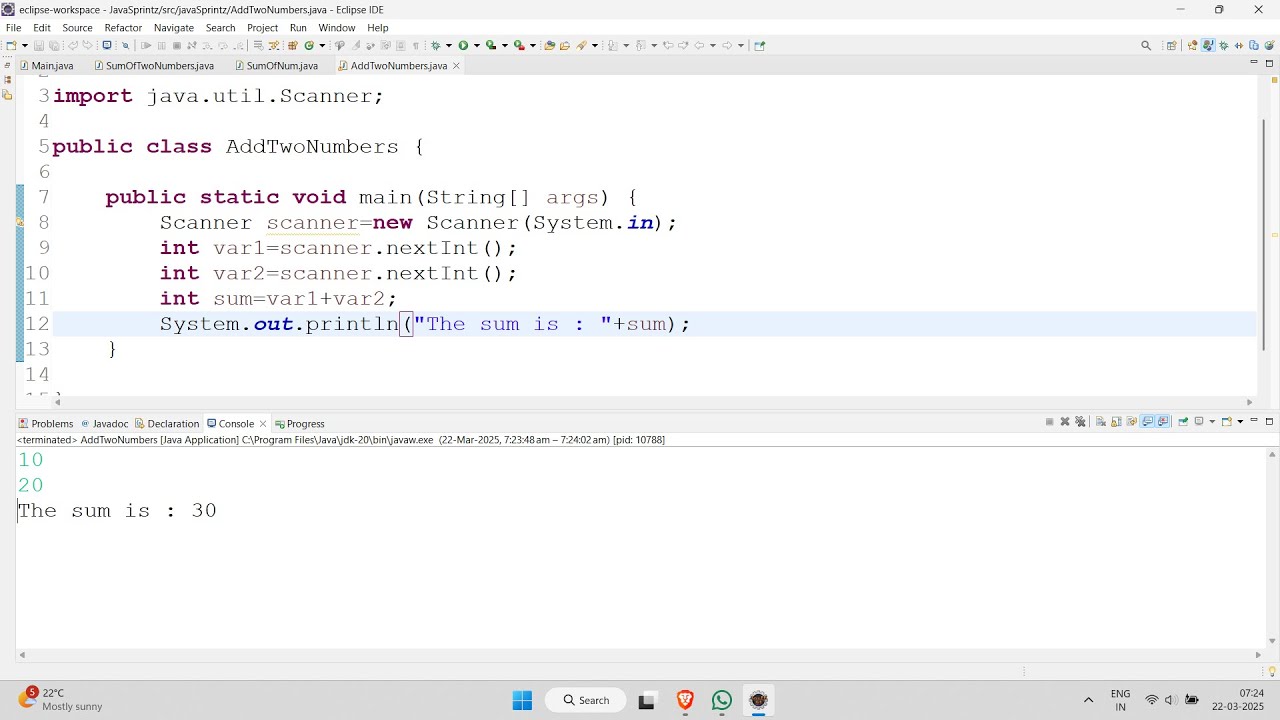Toggle Show Whitespace Characters pilcrow icon
Image resolution: width=1280 pixels, height=720 pixels.
[416, 45]
